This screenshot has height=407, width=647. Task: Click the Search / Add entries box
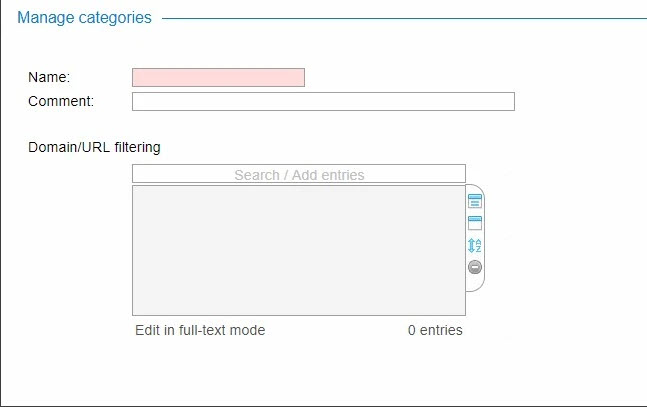(299, 174)
